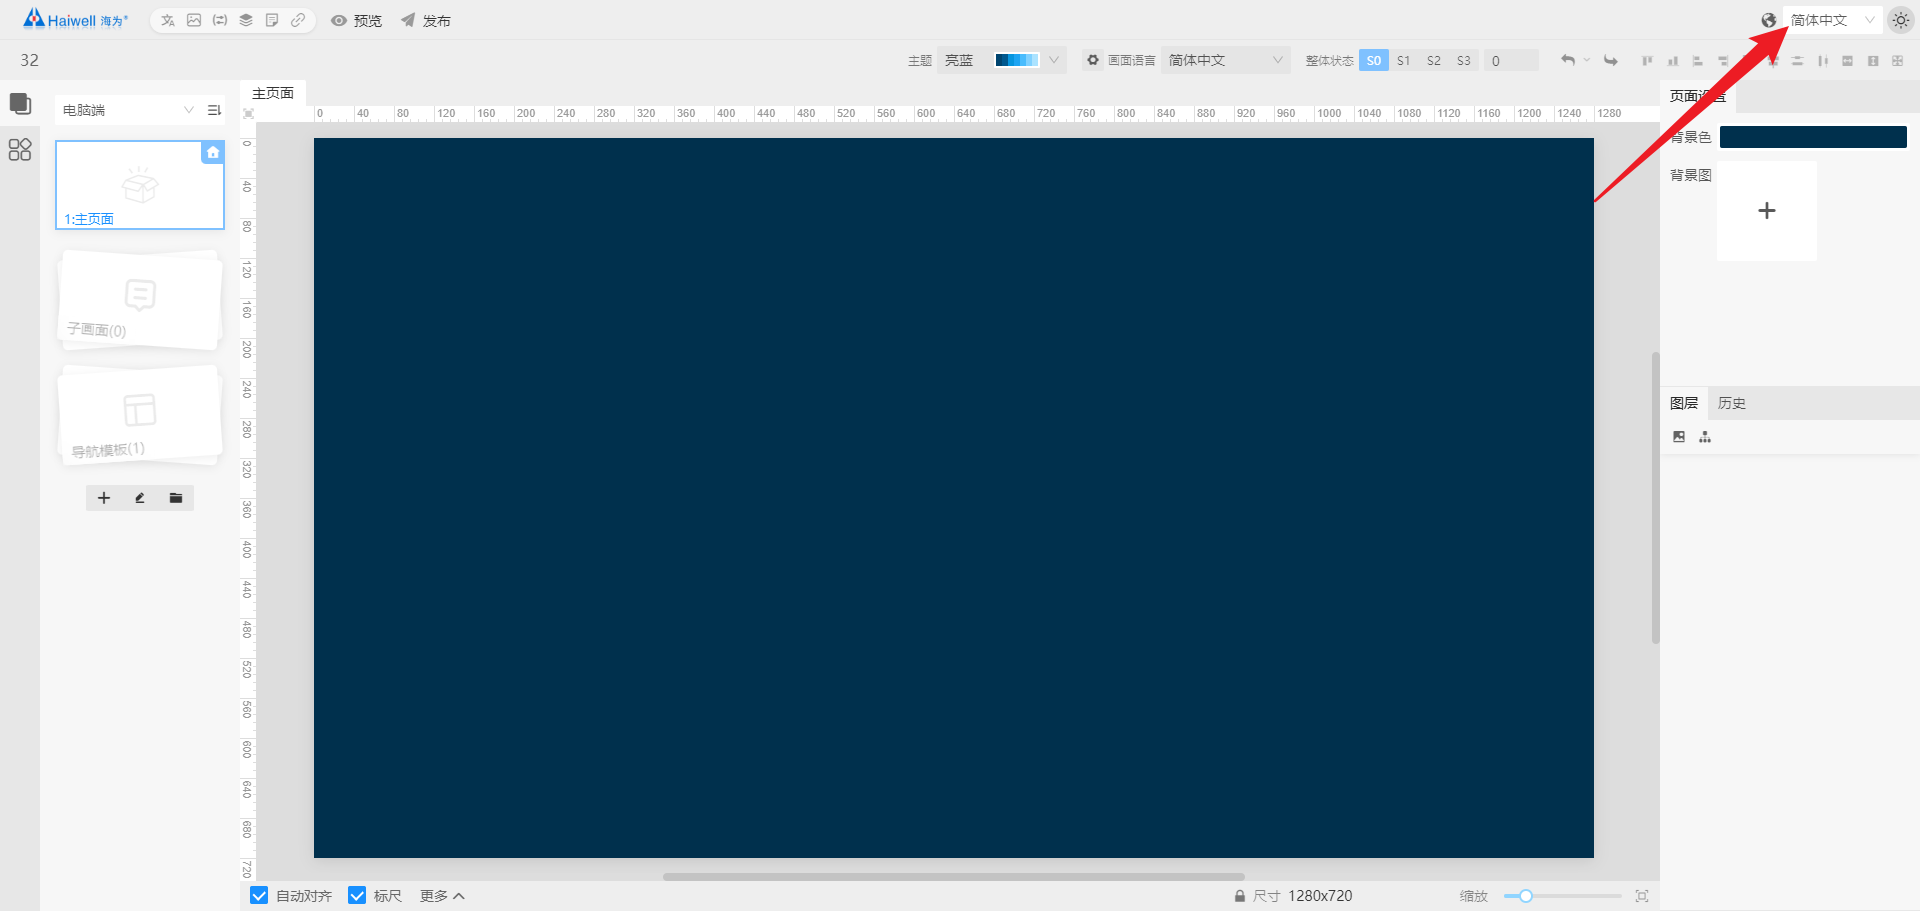
Task: Open the notes icon in top toolbar
Action: coord(272,20)
